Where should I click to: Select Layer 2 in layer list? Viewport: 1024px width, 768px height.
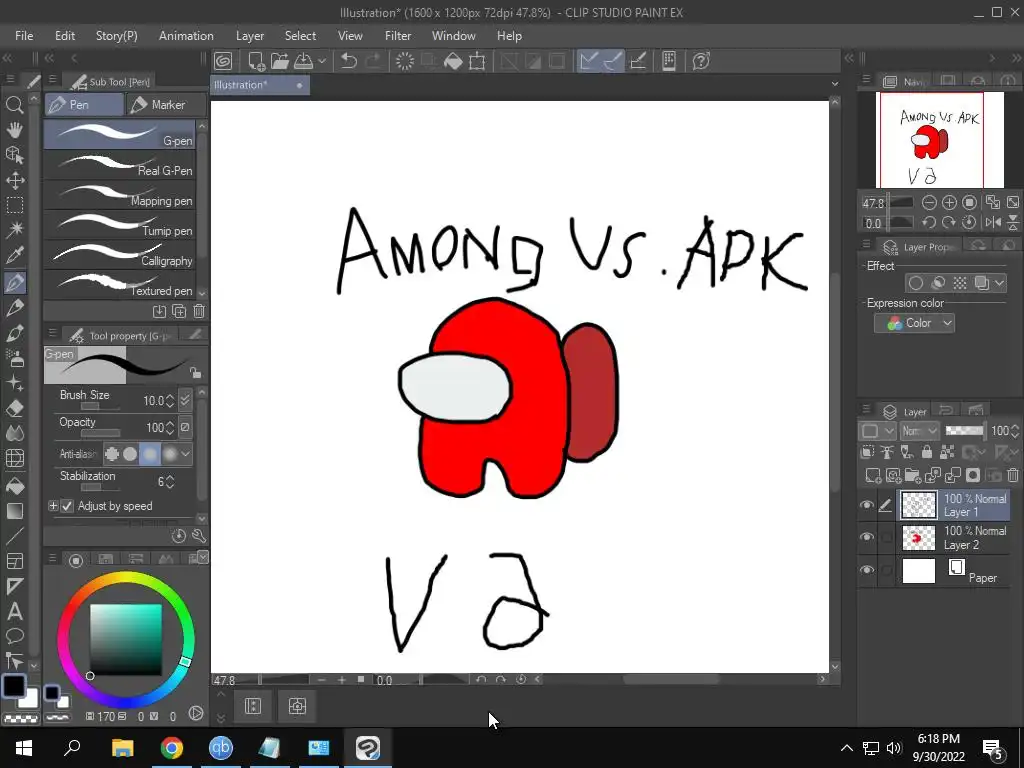(x=954, y=537)
